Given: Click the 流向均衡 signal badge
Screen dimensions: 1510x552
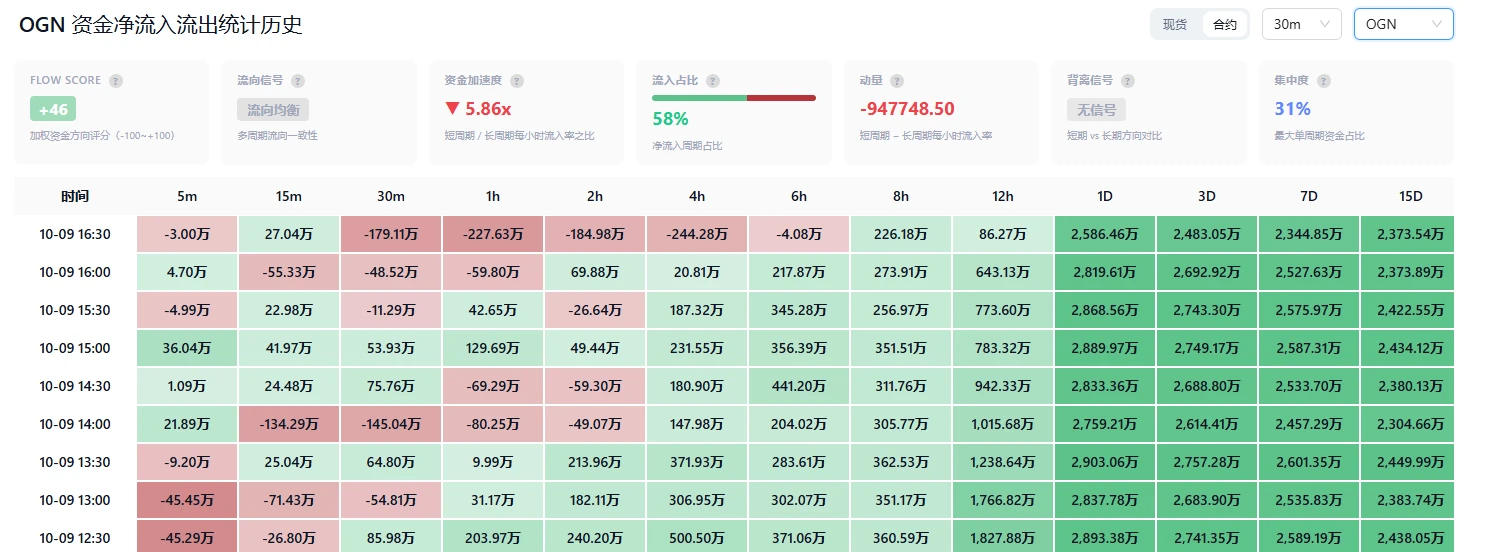Looking at the screenshot, I should click(273, 109).
